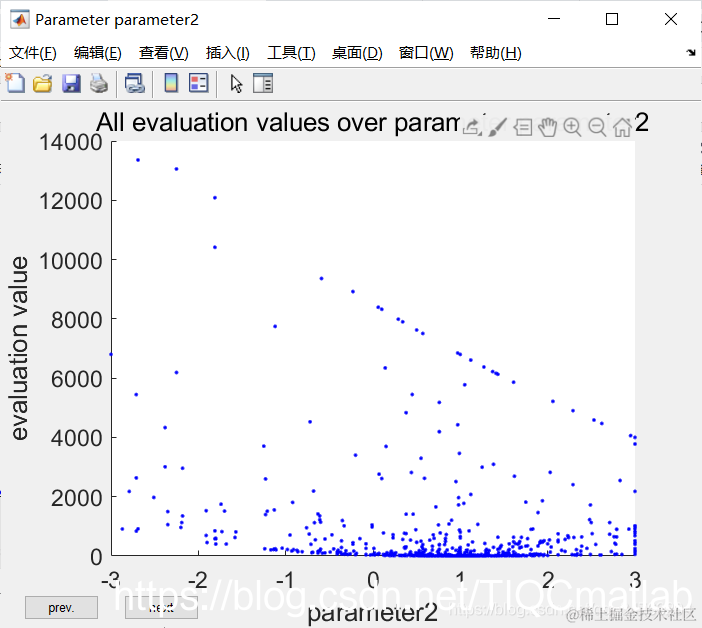Click the MATLAB logo in title bar

[x=20, y=20]
